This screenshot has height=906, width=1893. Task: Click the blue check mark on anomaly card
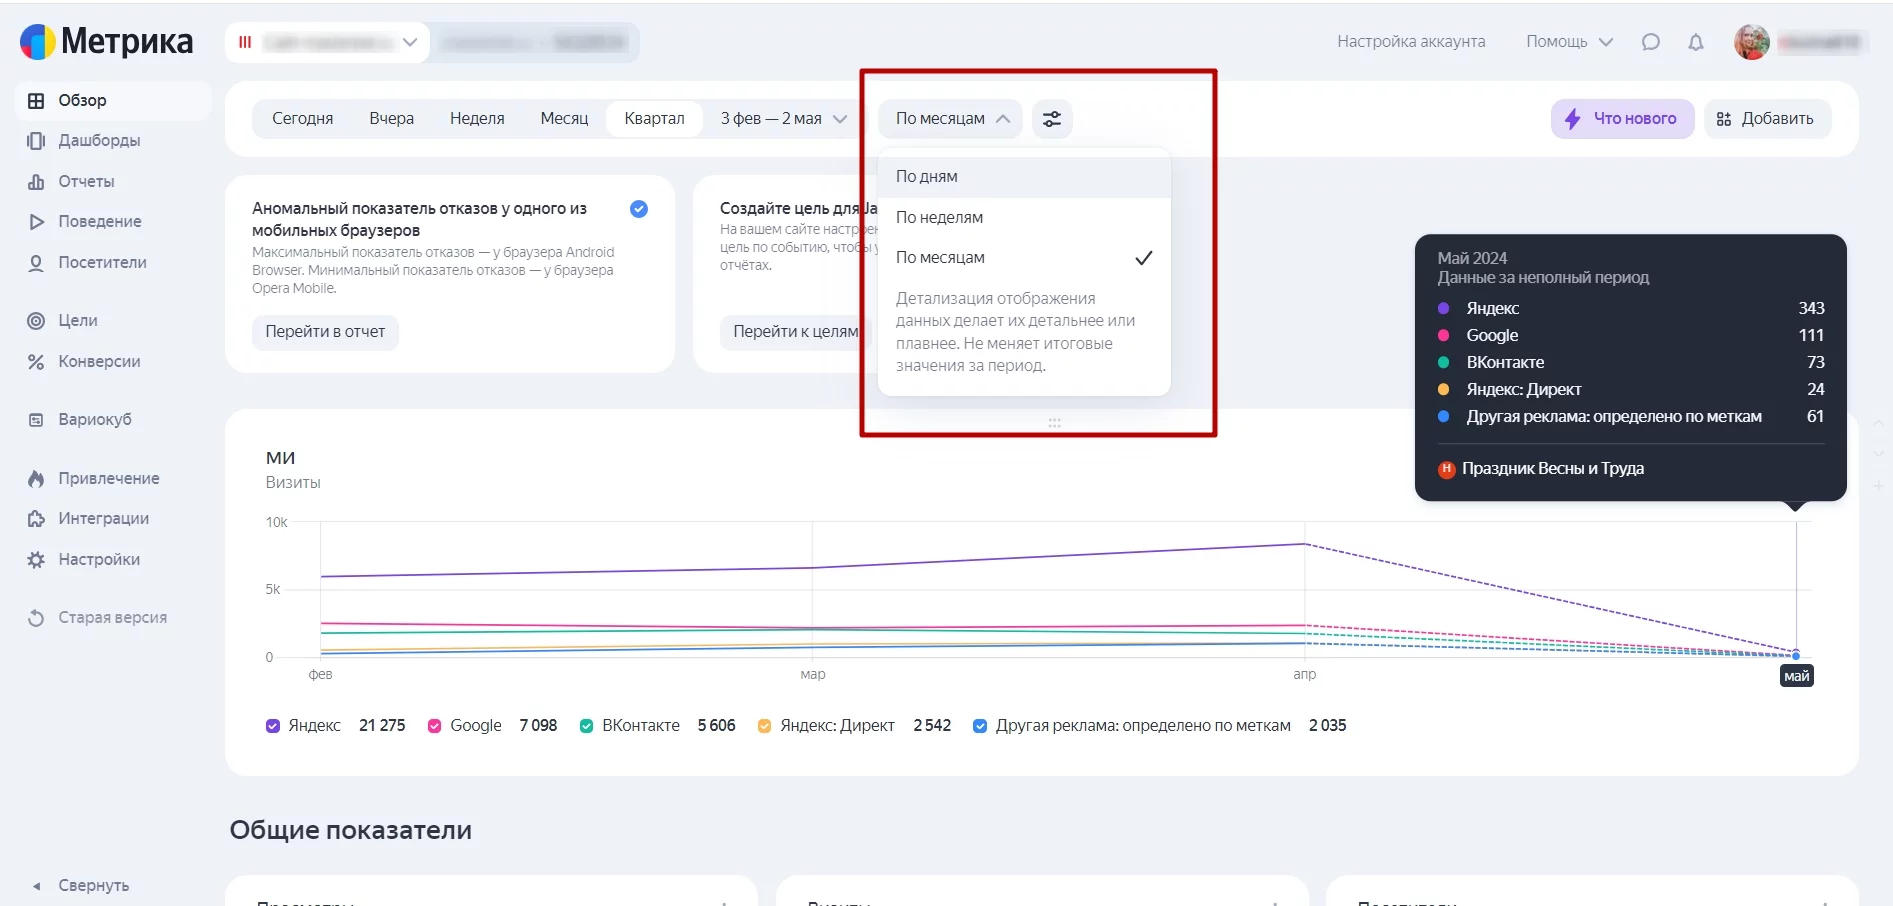click(x=639, y=209)
